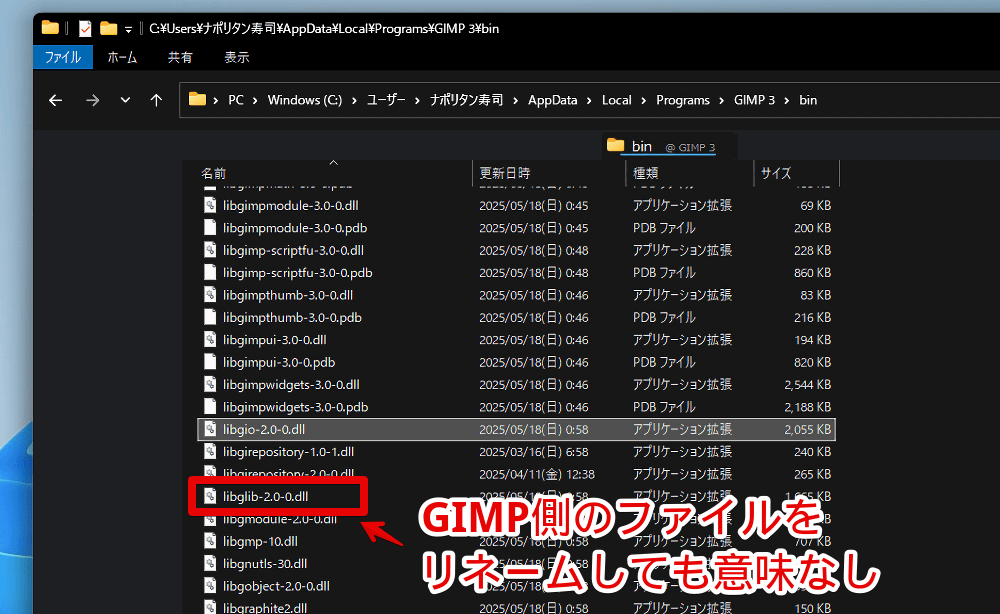Viewport: 1000px width, 614px height.
Task: Click the DLL icon of libgio-2.0-0.dll
Action: click(x=210, y=429)
